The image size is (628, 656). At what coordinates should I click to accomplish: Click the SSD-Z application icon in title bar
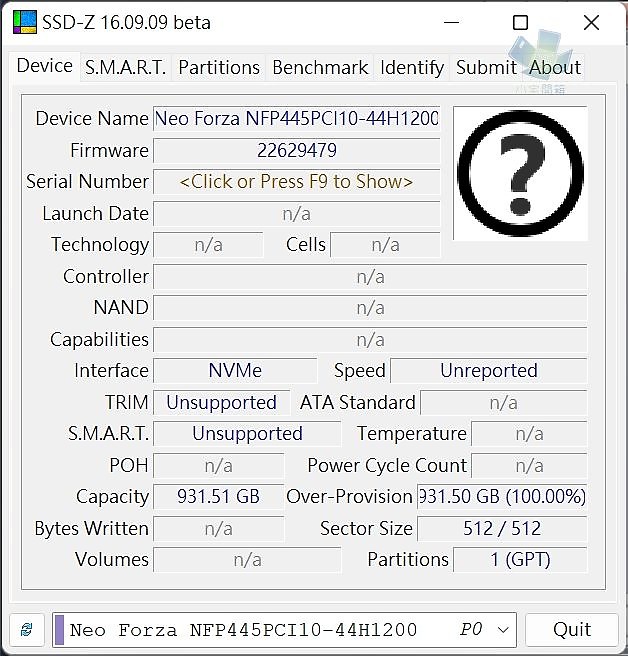coord(25,22)
